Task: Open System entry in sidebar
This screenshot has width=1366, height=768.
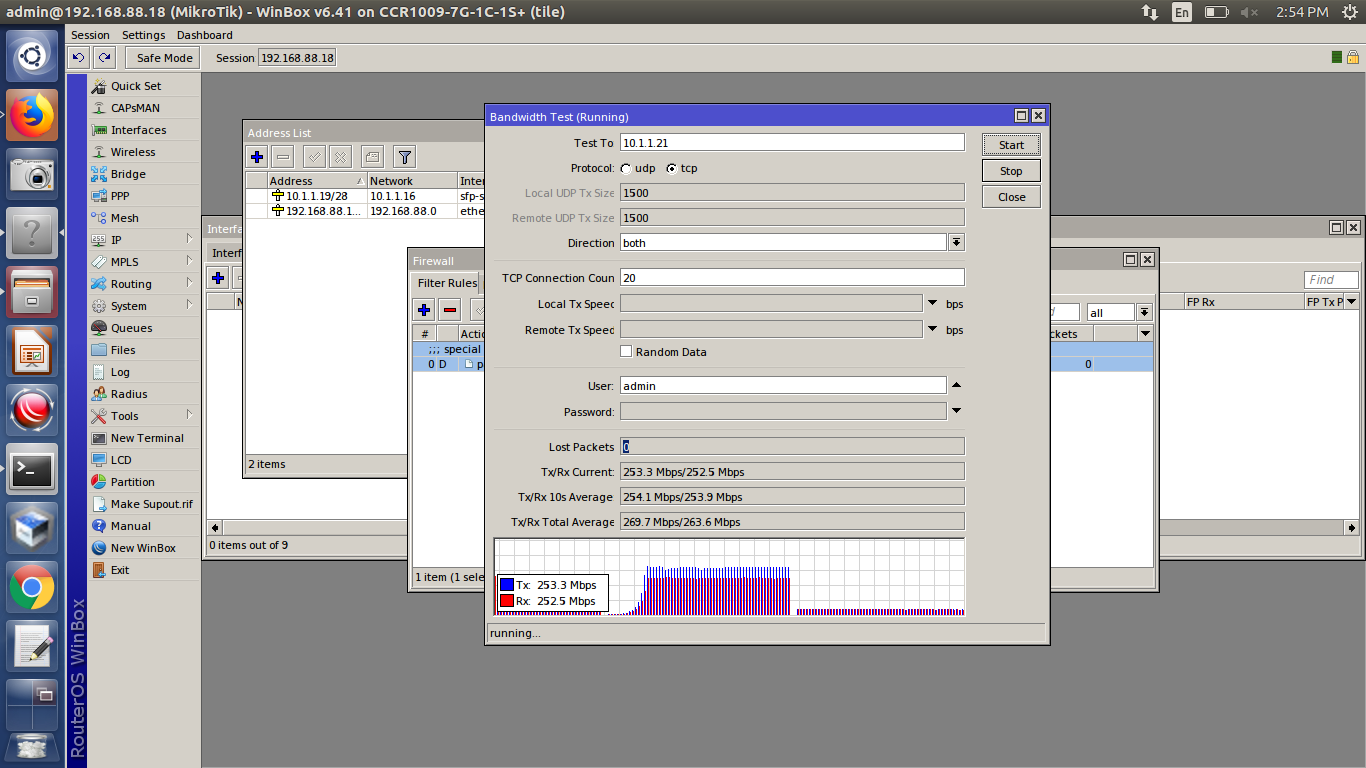Action: (x=128, y=306)
